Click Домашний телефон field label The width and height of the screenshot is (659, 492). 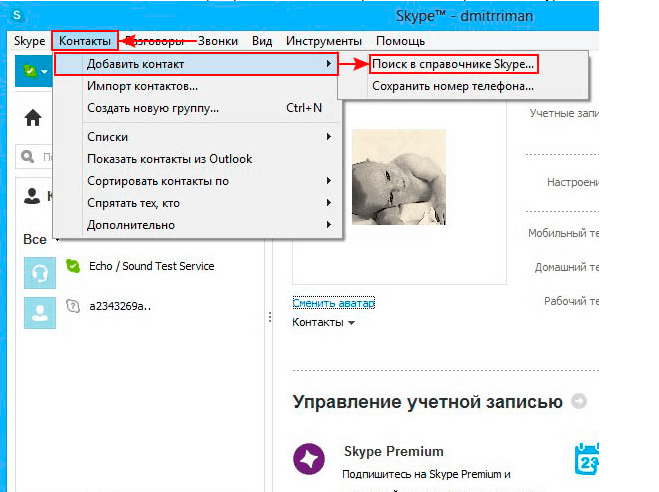pyautogui.click(x=567, y=267)
